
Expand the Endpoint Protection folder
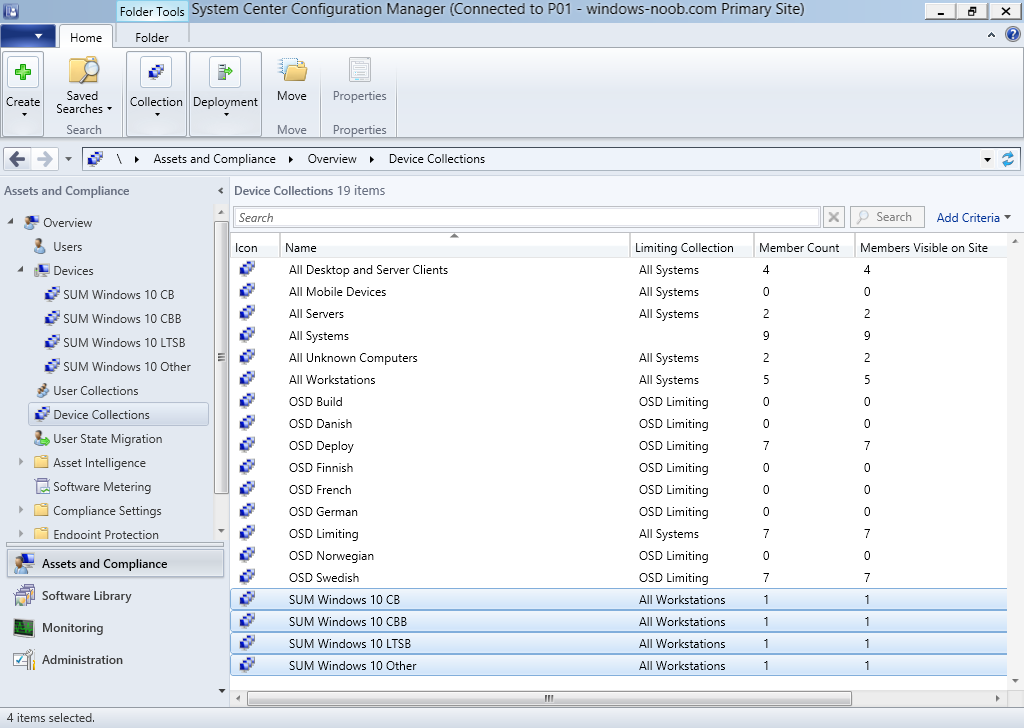coord(20,533)
